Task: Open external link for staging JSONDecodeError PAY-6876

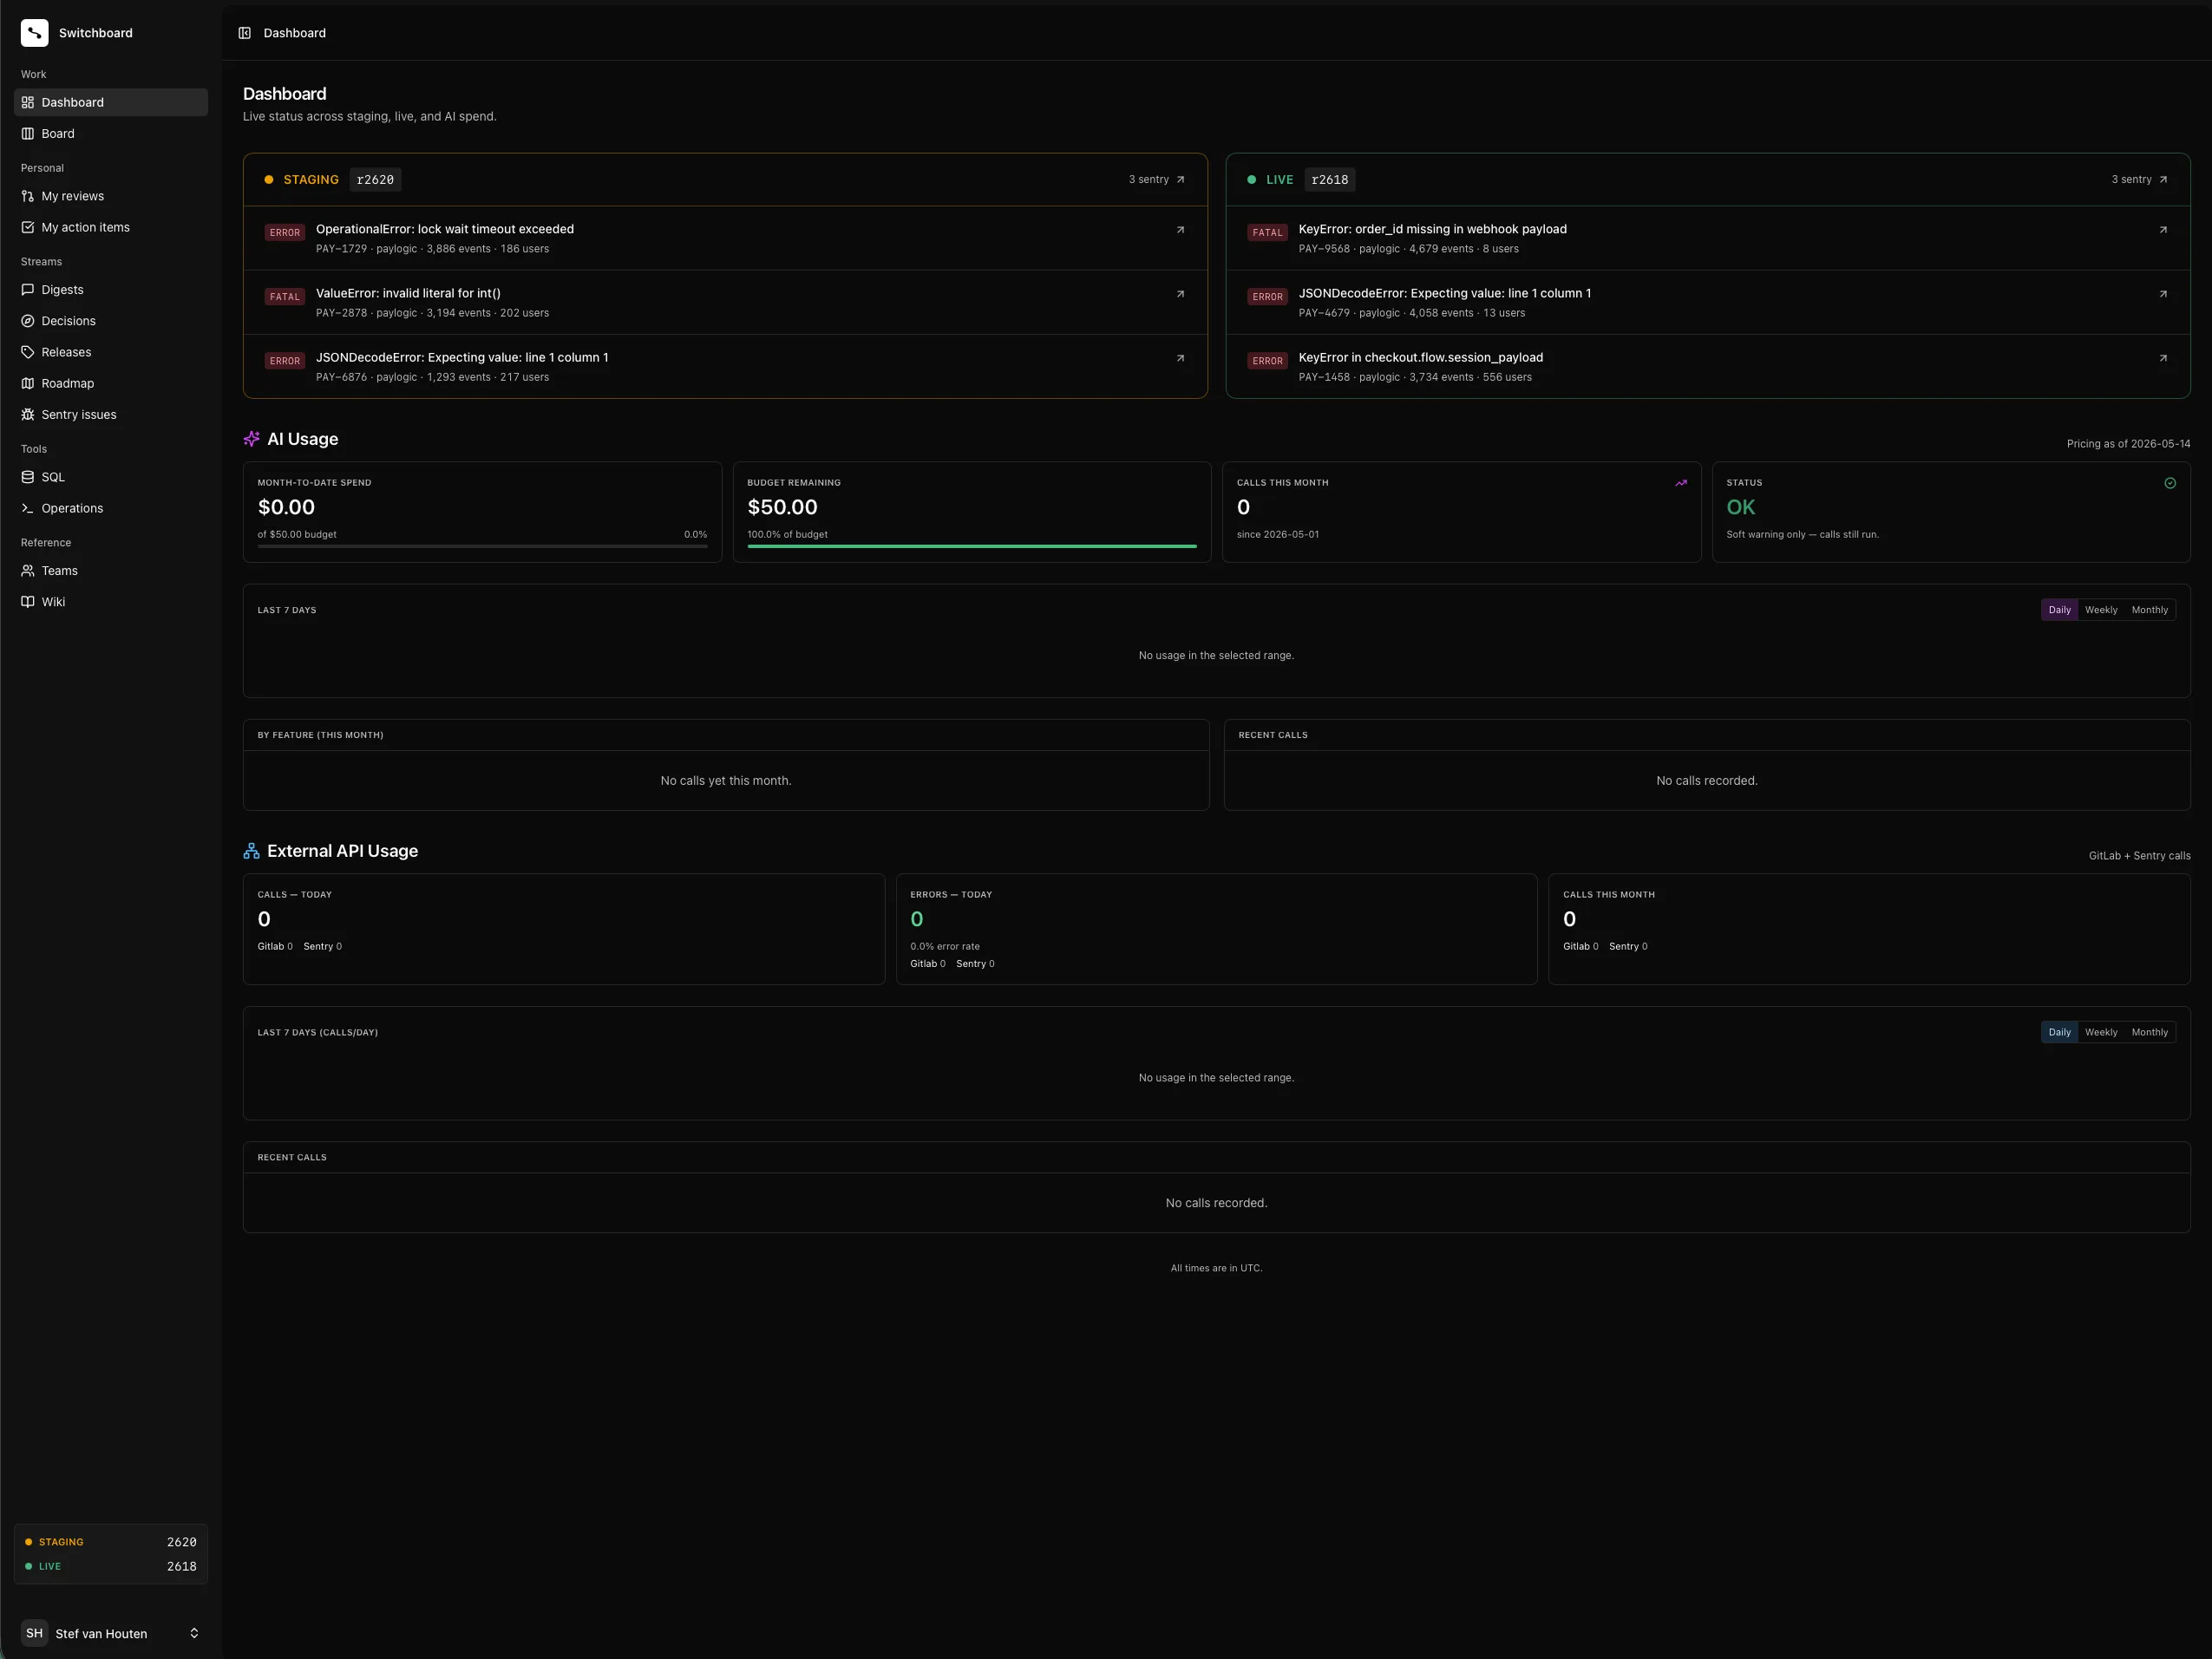Action: click(x=1180, y=358)
